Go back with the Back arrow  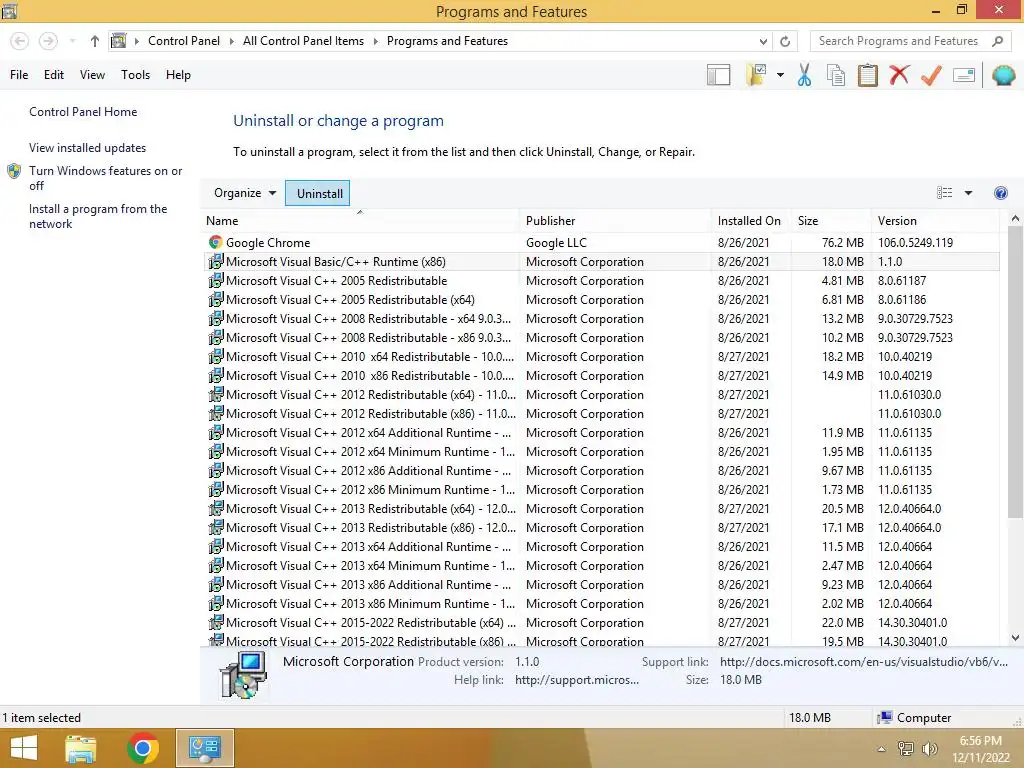coord(20,41)
